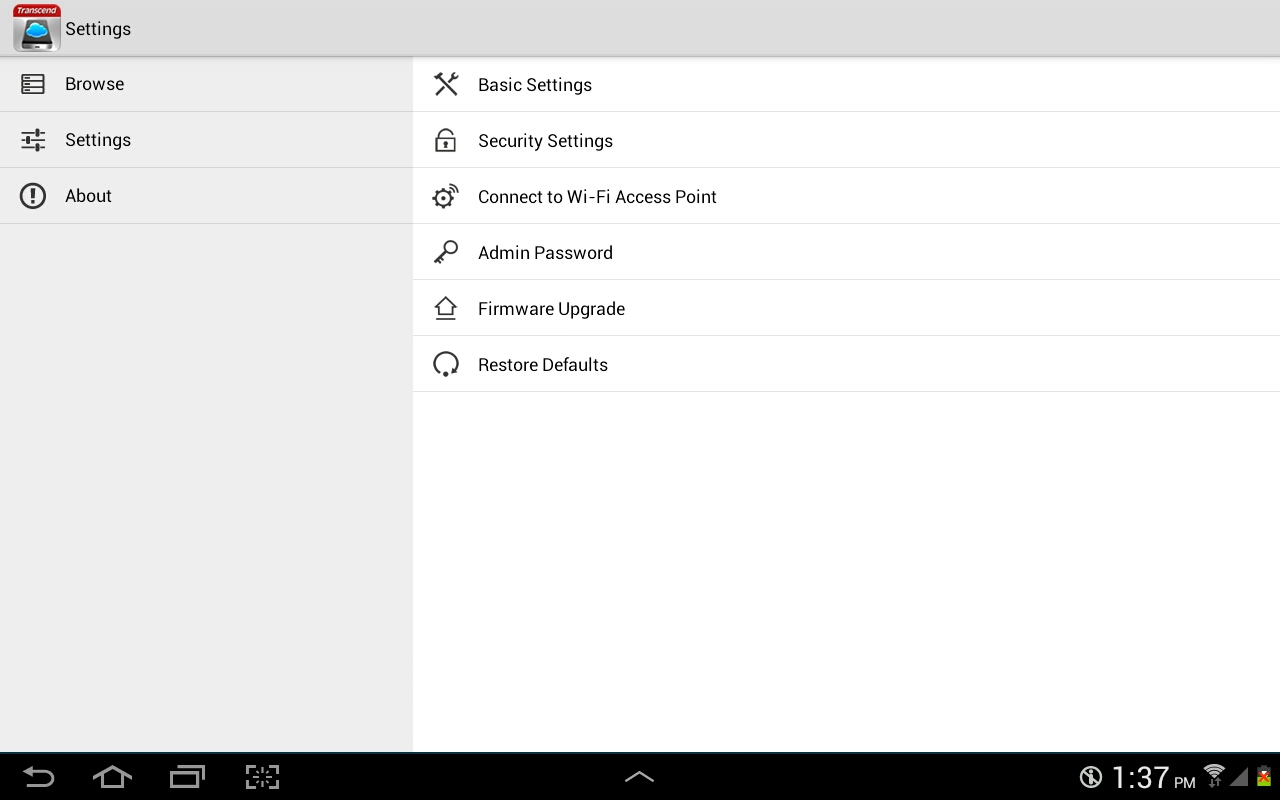
Task: Click the gear icon for Wi-Fi Access Point
Action: tap(446, 196)
